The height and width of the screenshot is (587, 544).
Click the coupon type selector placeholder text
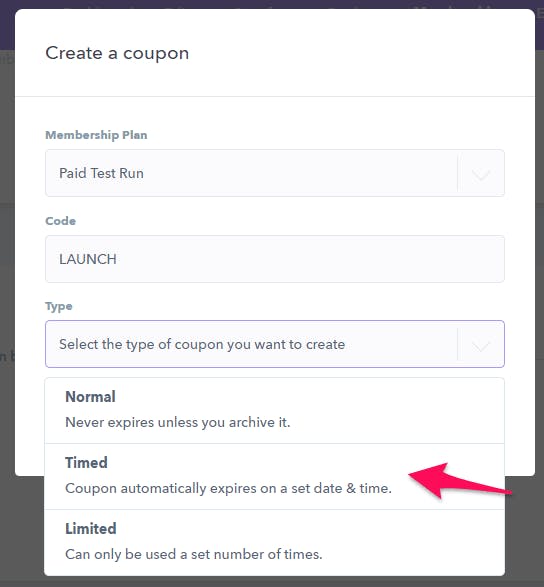click(202, 344)
